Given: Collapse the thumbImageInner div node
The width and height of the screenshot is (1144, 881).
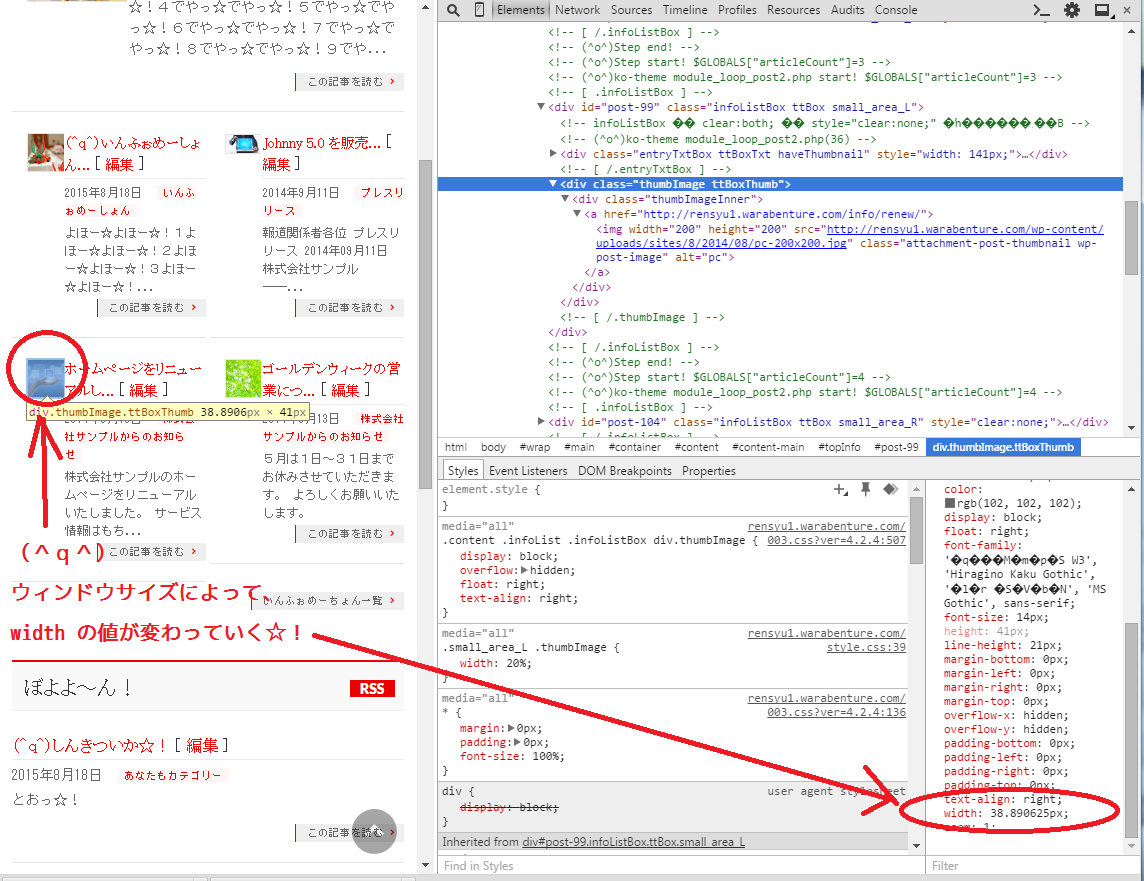Looking at the screenshot, I should coord(565,199).
